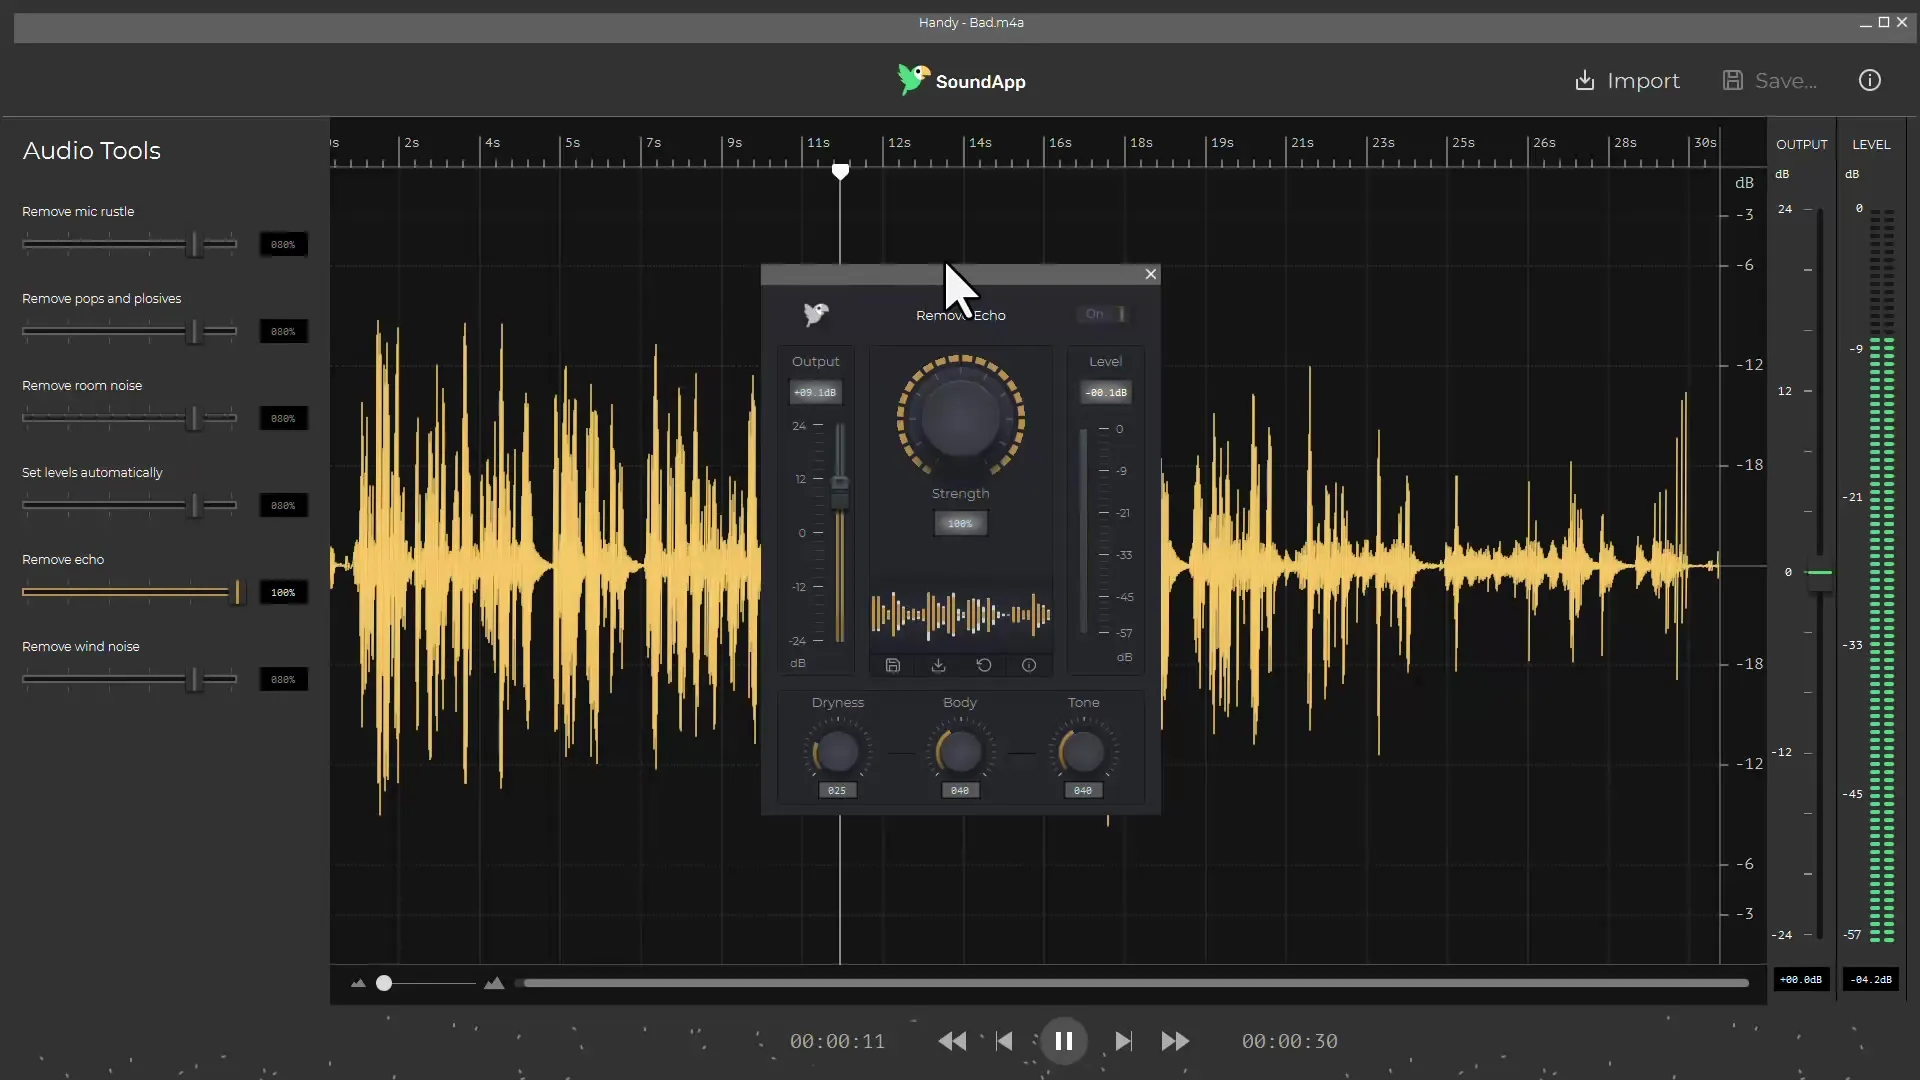Select the Tone value field 040

coord(1083,790)
